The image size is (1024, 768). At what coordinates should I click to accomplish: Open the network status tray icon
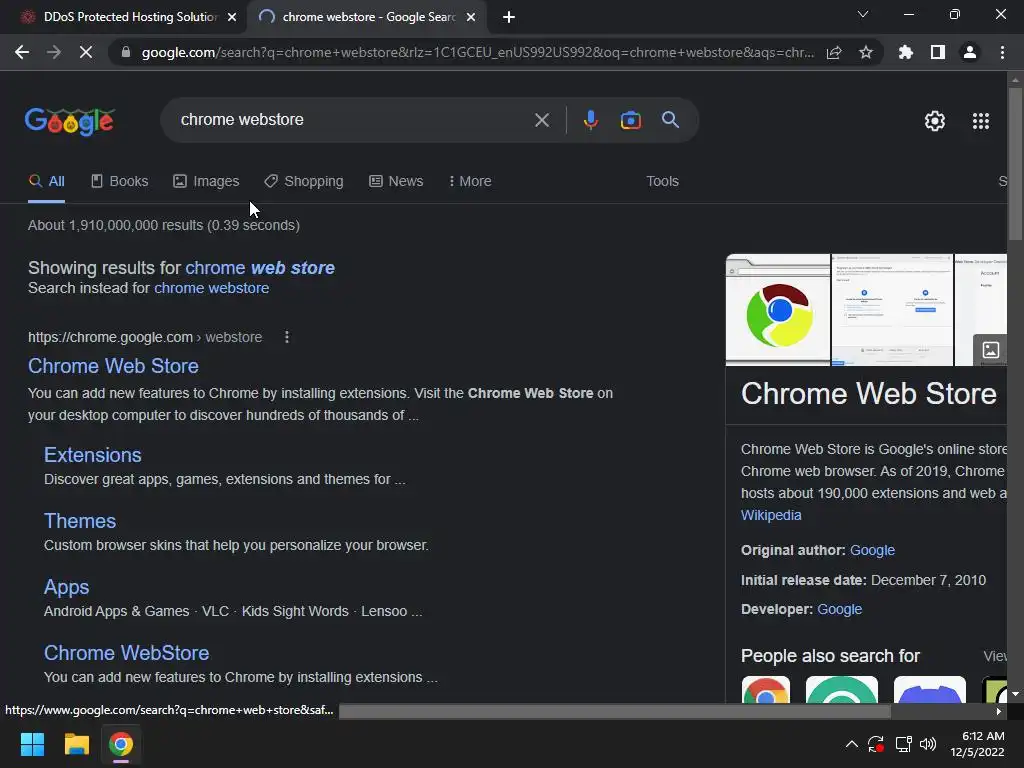903,744
